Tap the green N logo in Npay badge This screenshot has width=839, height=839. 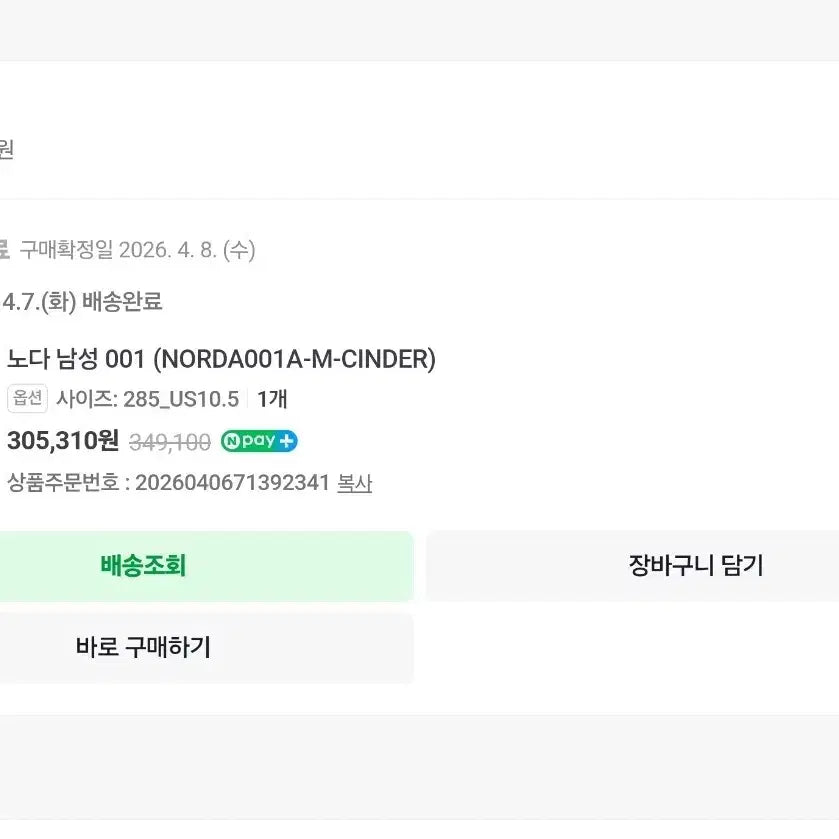pyautogui.click(x=231, y=441)
